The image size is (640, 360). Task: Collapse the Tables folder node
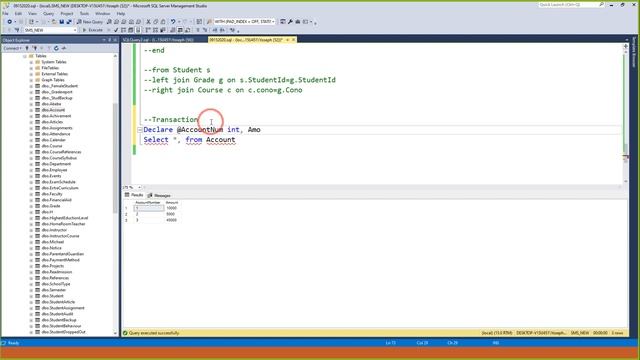tap(25, 56)
